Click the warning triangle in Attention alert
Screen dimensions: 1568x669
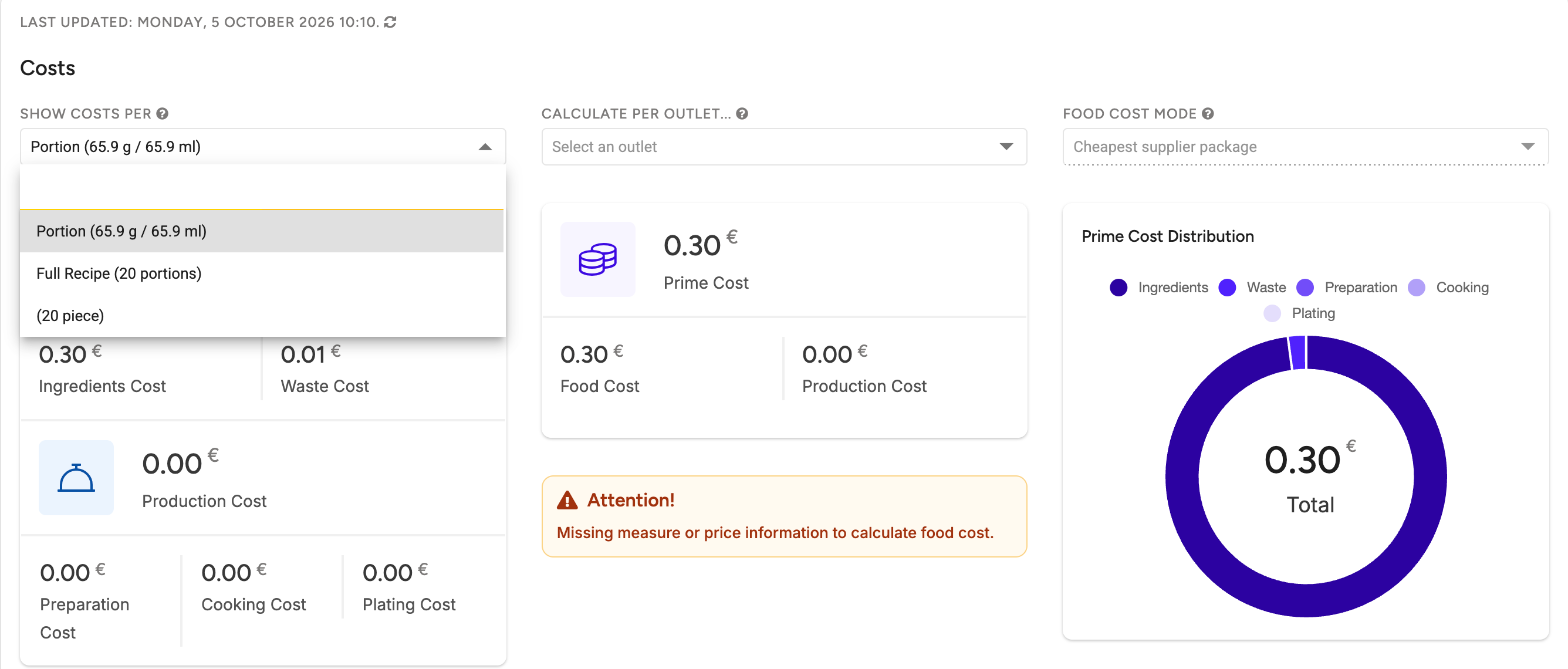[x=567, y=500]
